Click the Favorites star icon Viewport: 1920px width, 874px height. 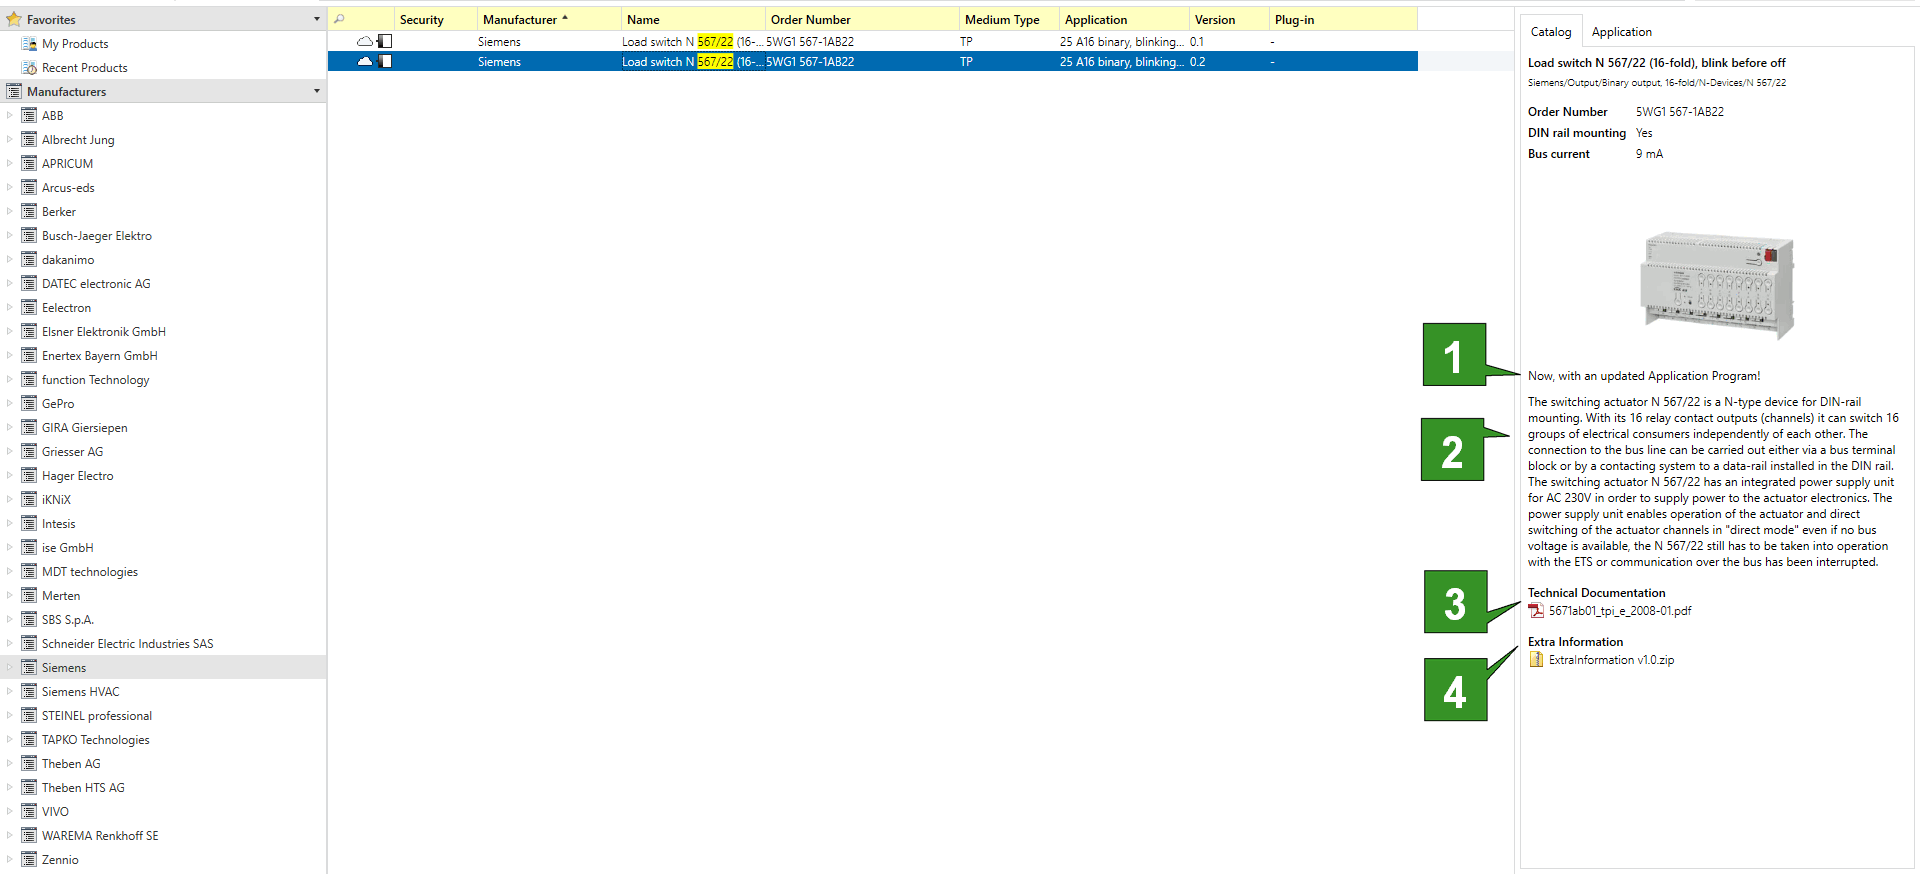[14, 19]
